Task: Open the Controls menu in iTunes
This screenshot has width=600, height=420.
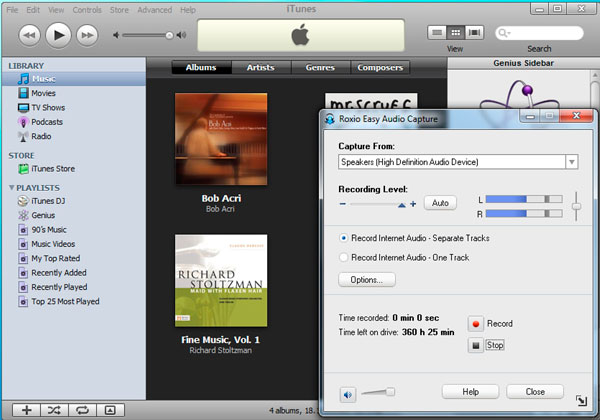Action: [87, 10]
